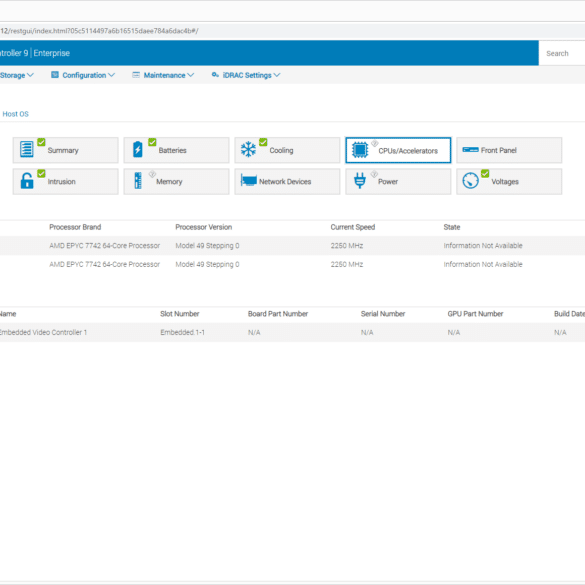Expand the Storage menu chevron
585x585 pixels.
[30, 75]
